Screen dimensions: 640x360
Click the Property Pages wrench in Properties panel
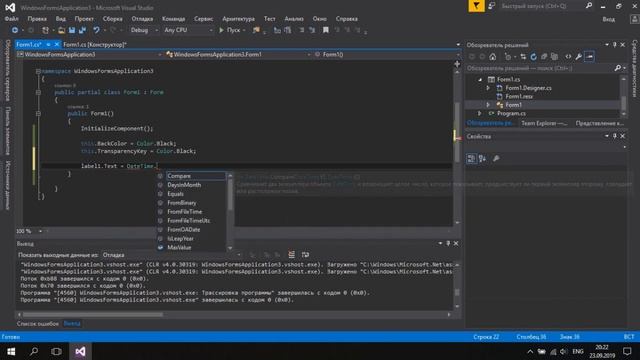tap(496, 158)
